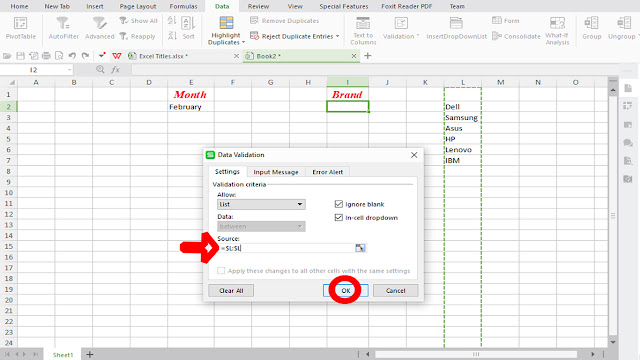Uncheck the Ignore blank checkbox
Viewport: 640px width, 360px height.
[x=338, y=204]
